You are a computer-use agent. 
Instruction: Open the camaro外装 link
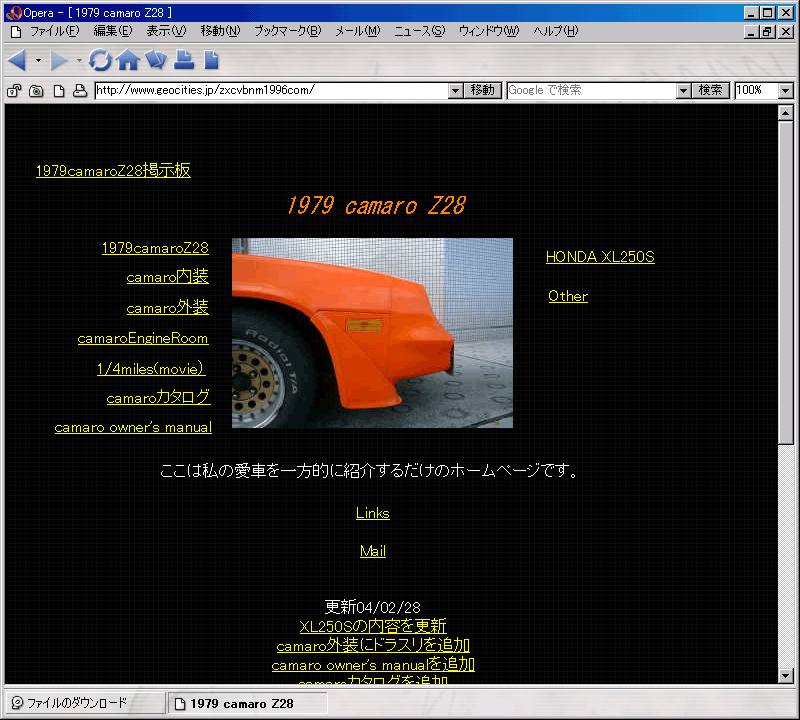click(x=167, y=308)
